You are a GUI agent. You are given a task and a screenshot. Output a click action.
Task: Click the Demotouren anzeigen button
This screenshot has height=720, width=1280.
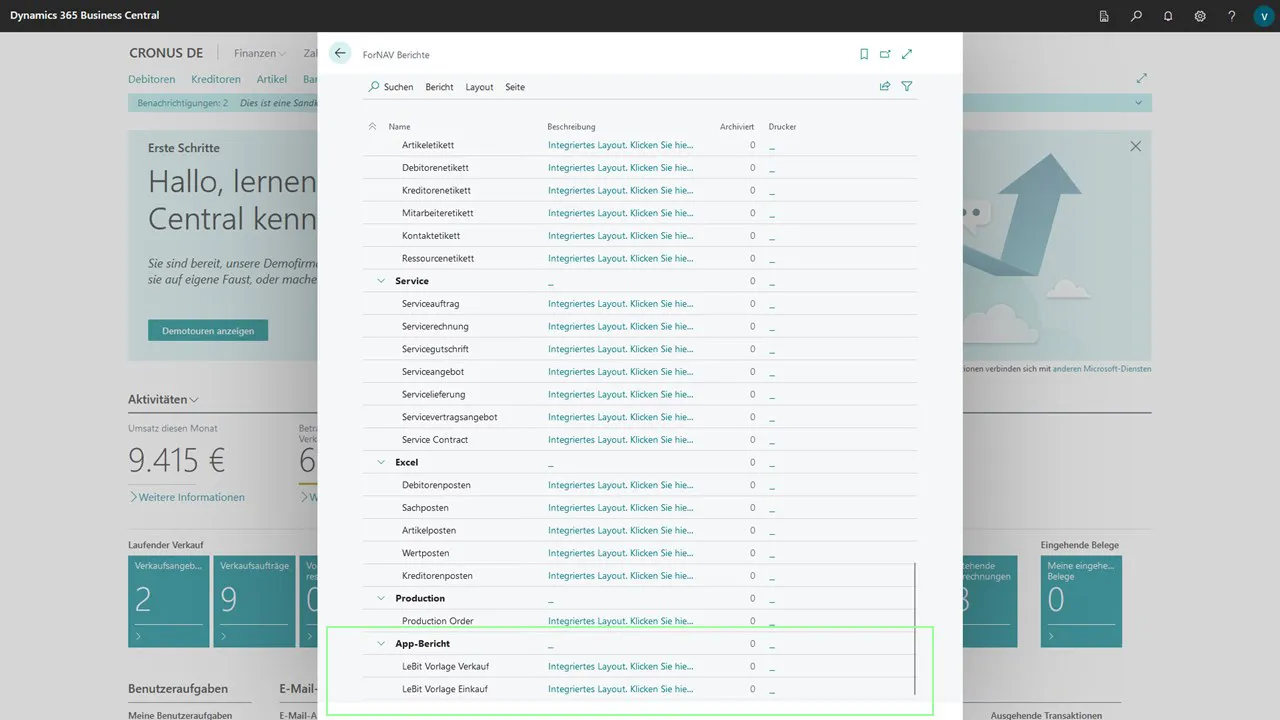click(x=208, y=330)
